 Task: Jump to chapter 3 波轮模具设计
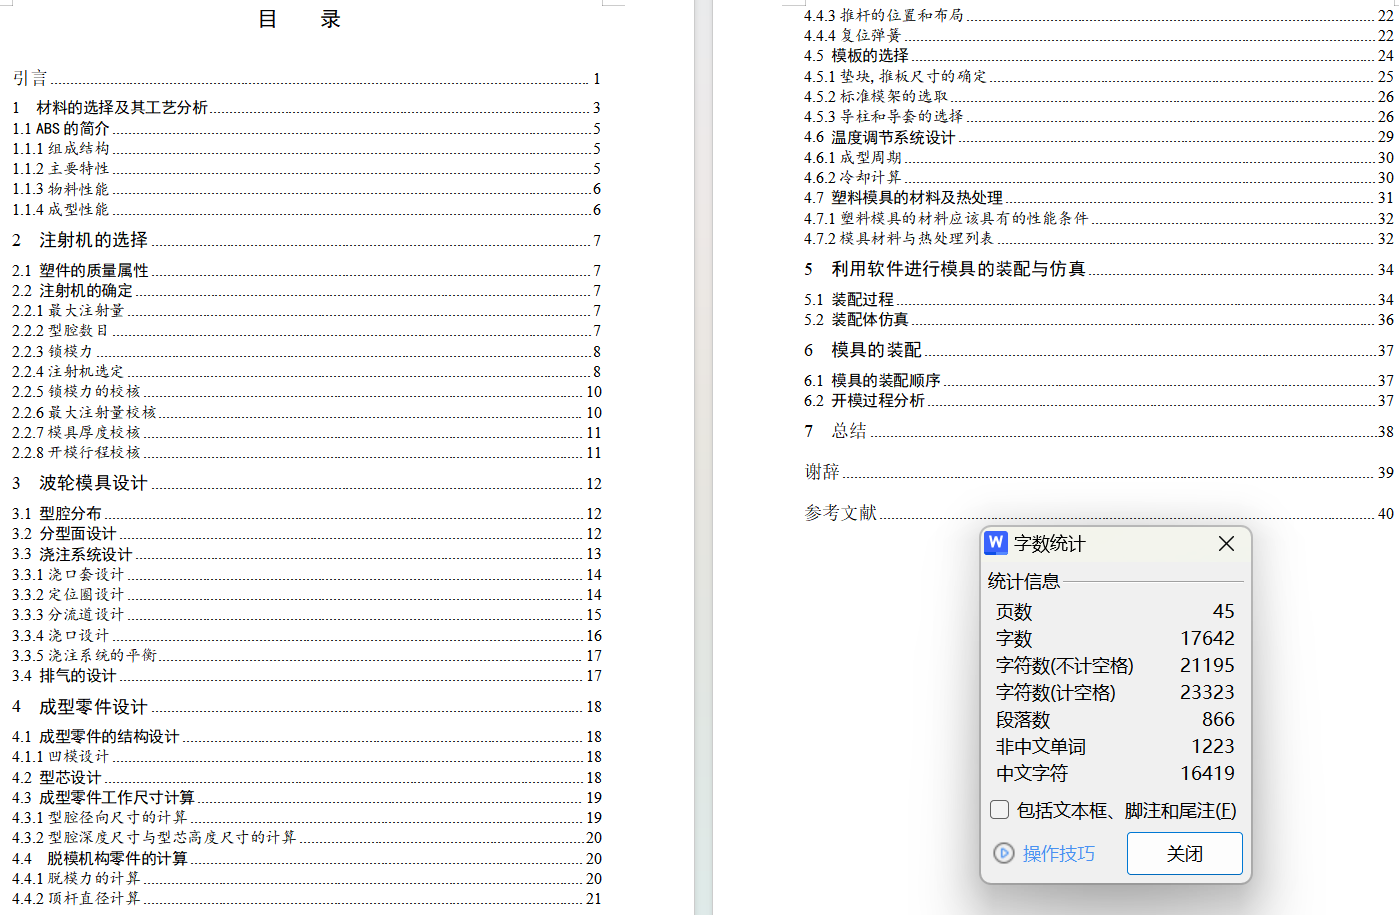pos(306,483)
